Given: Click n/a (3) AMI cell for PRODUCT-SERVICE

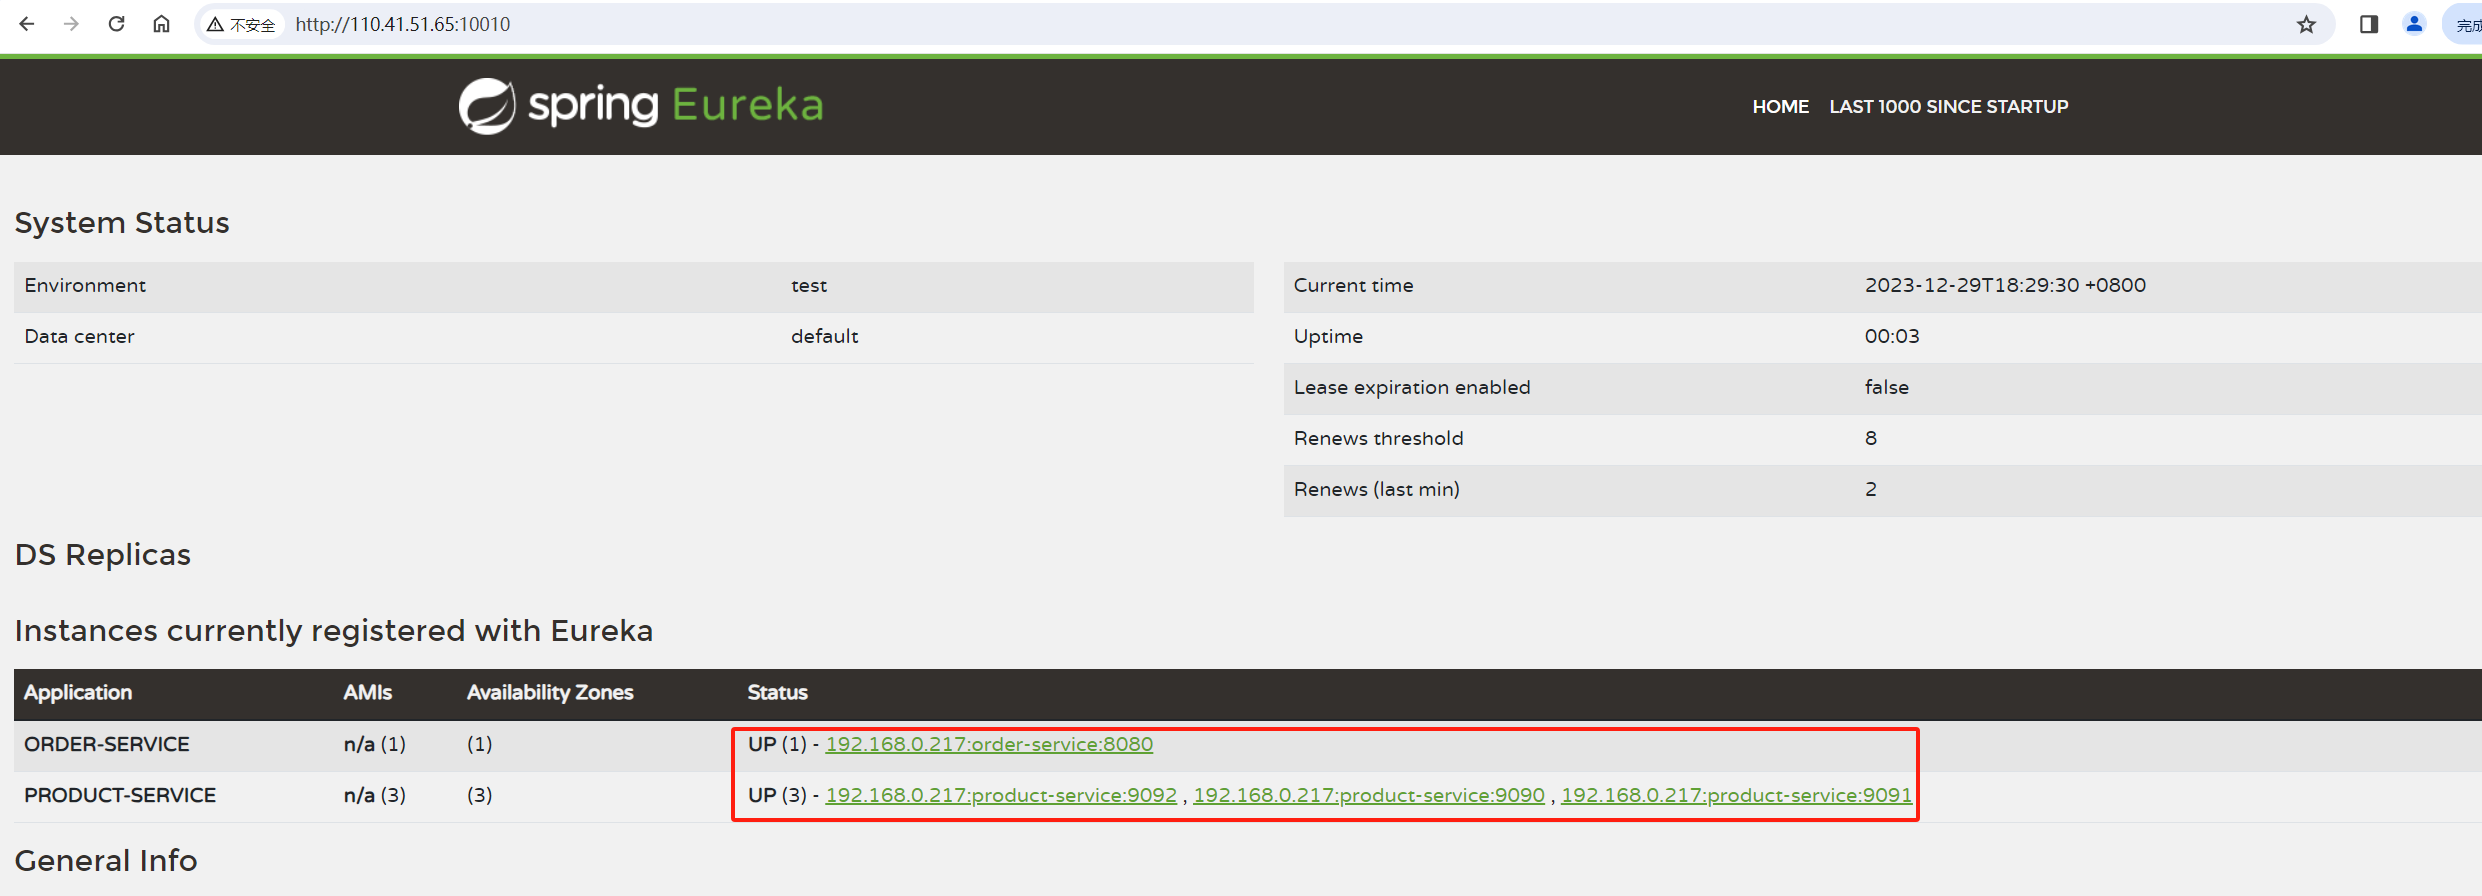Looking at the screenshot, I should 374,795.
